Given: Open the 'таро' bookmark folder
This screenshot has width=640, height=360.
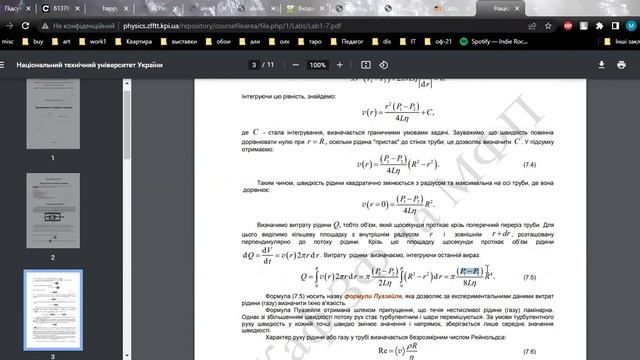Looking at the screenshot, I should 310,42.
